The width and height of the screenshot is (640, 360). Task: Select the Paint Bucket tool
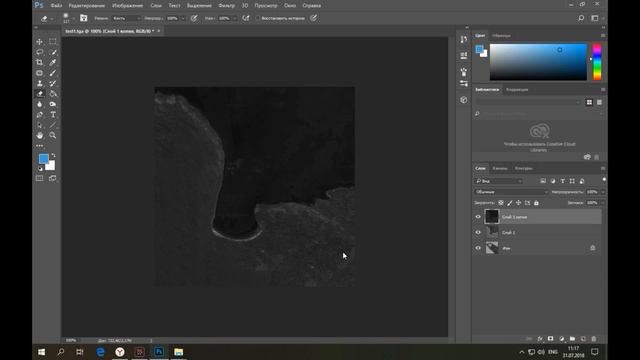tap(53, 94)
